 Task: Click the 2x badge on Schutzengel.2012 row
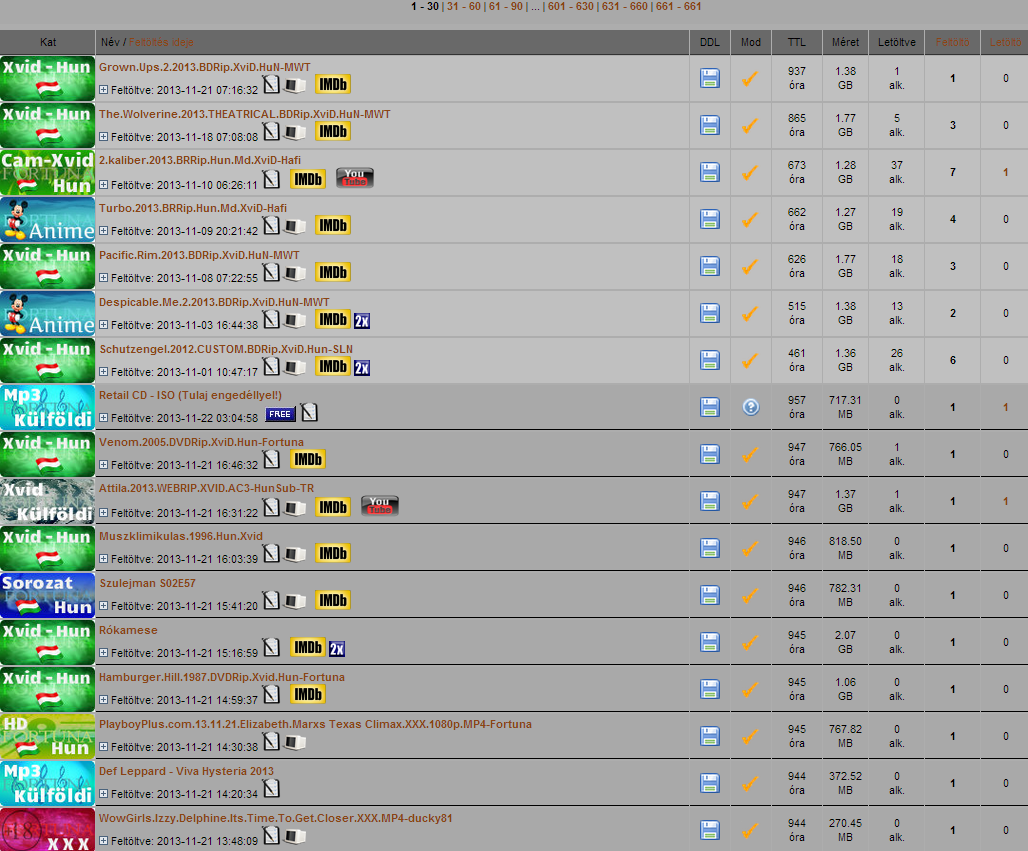[362, 368]
